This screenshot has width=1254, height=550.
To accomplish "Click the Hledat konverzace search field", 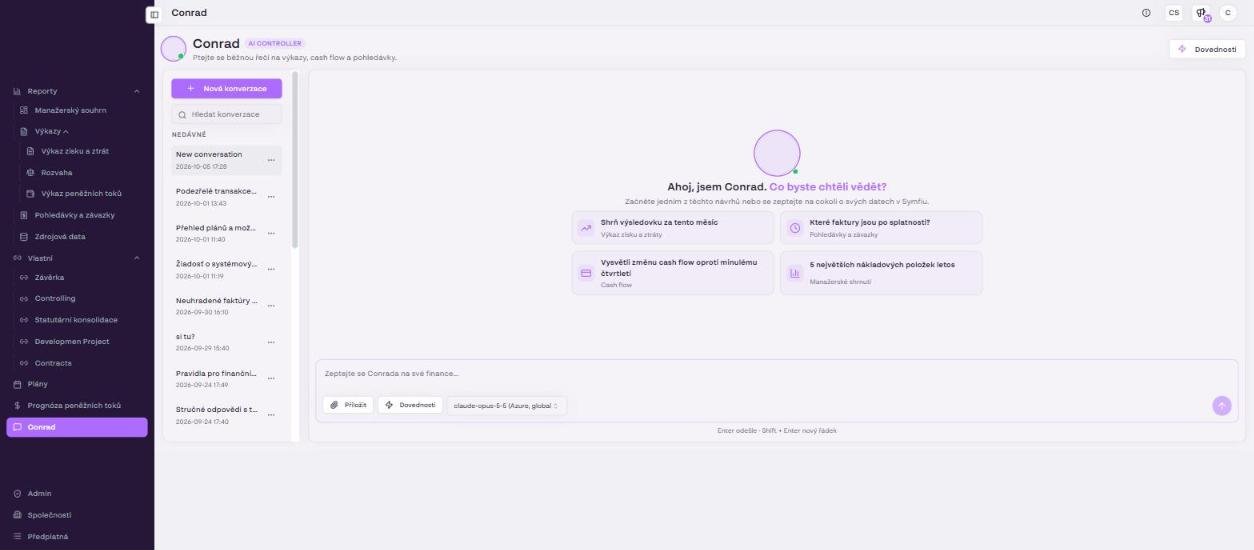I will 226,114.
